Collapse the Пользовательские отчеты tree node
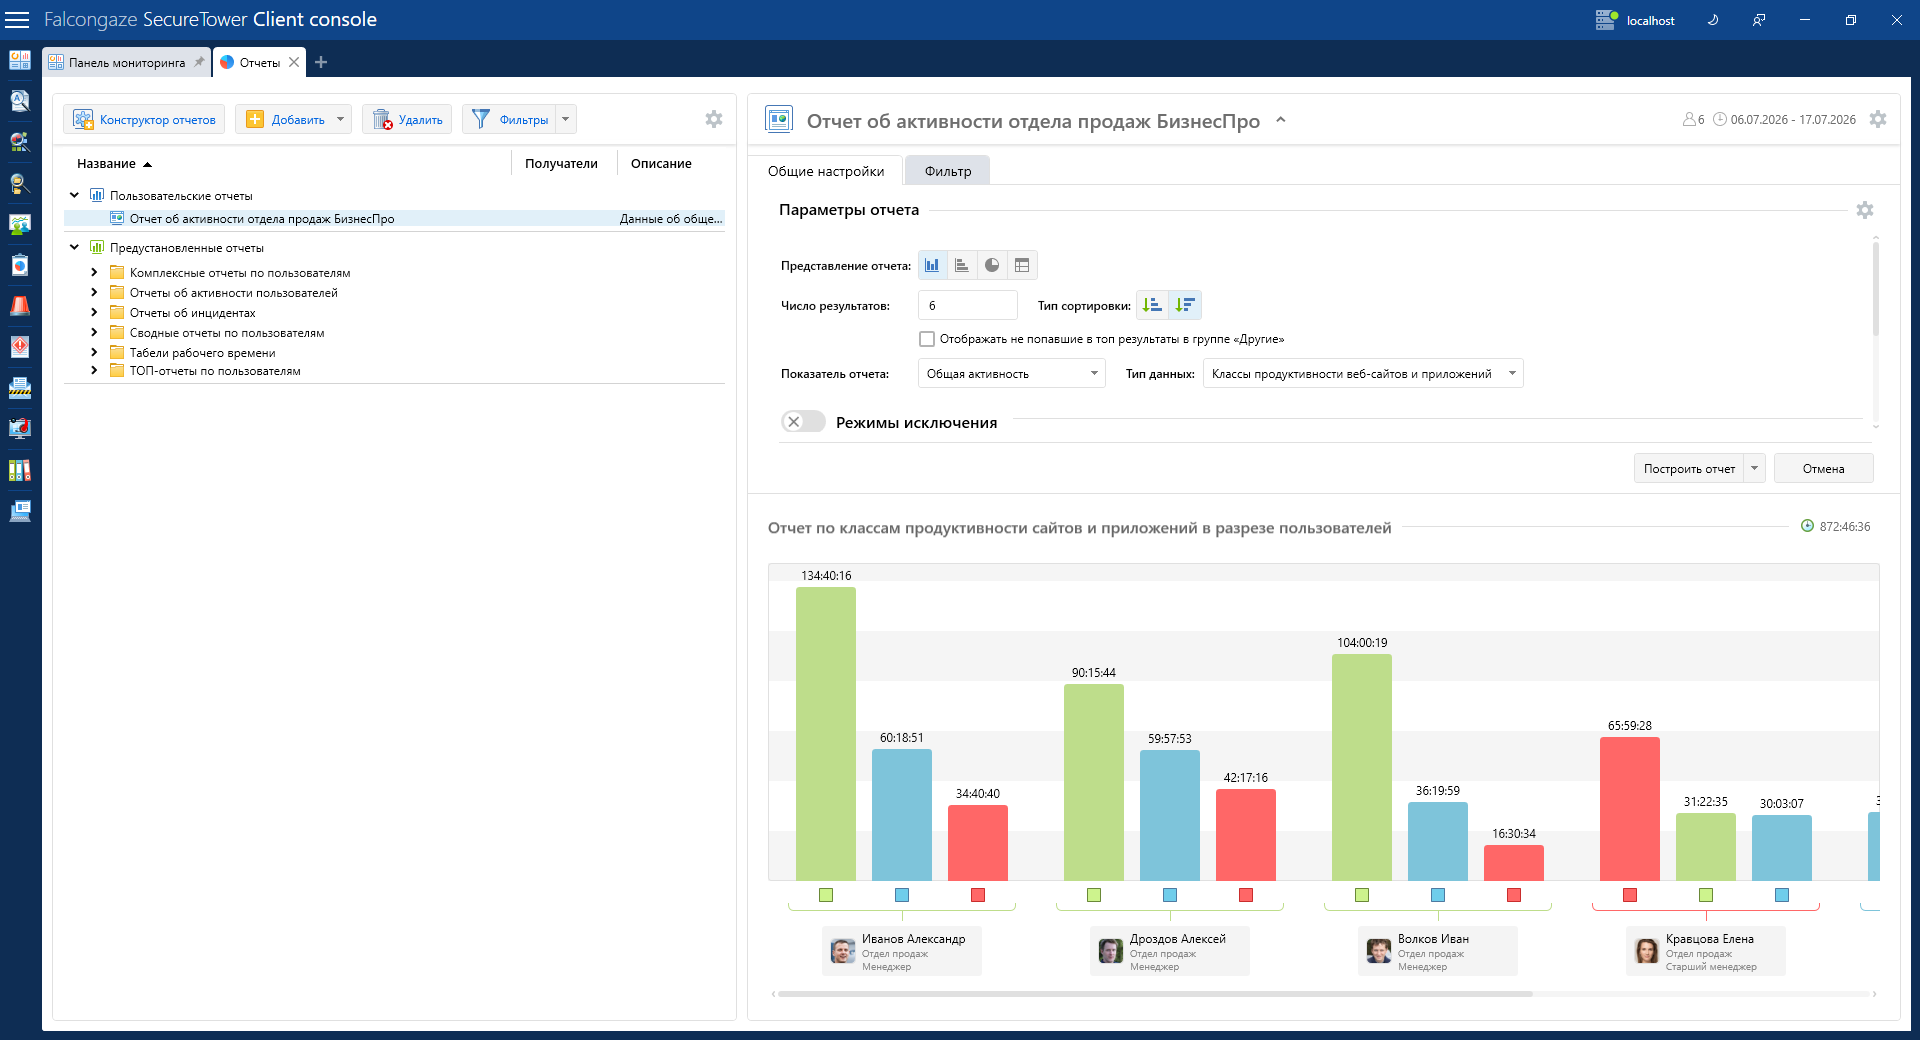The image size is (1920, 1040). coord(74,195)
